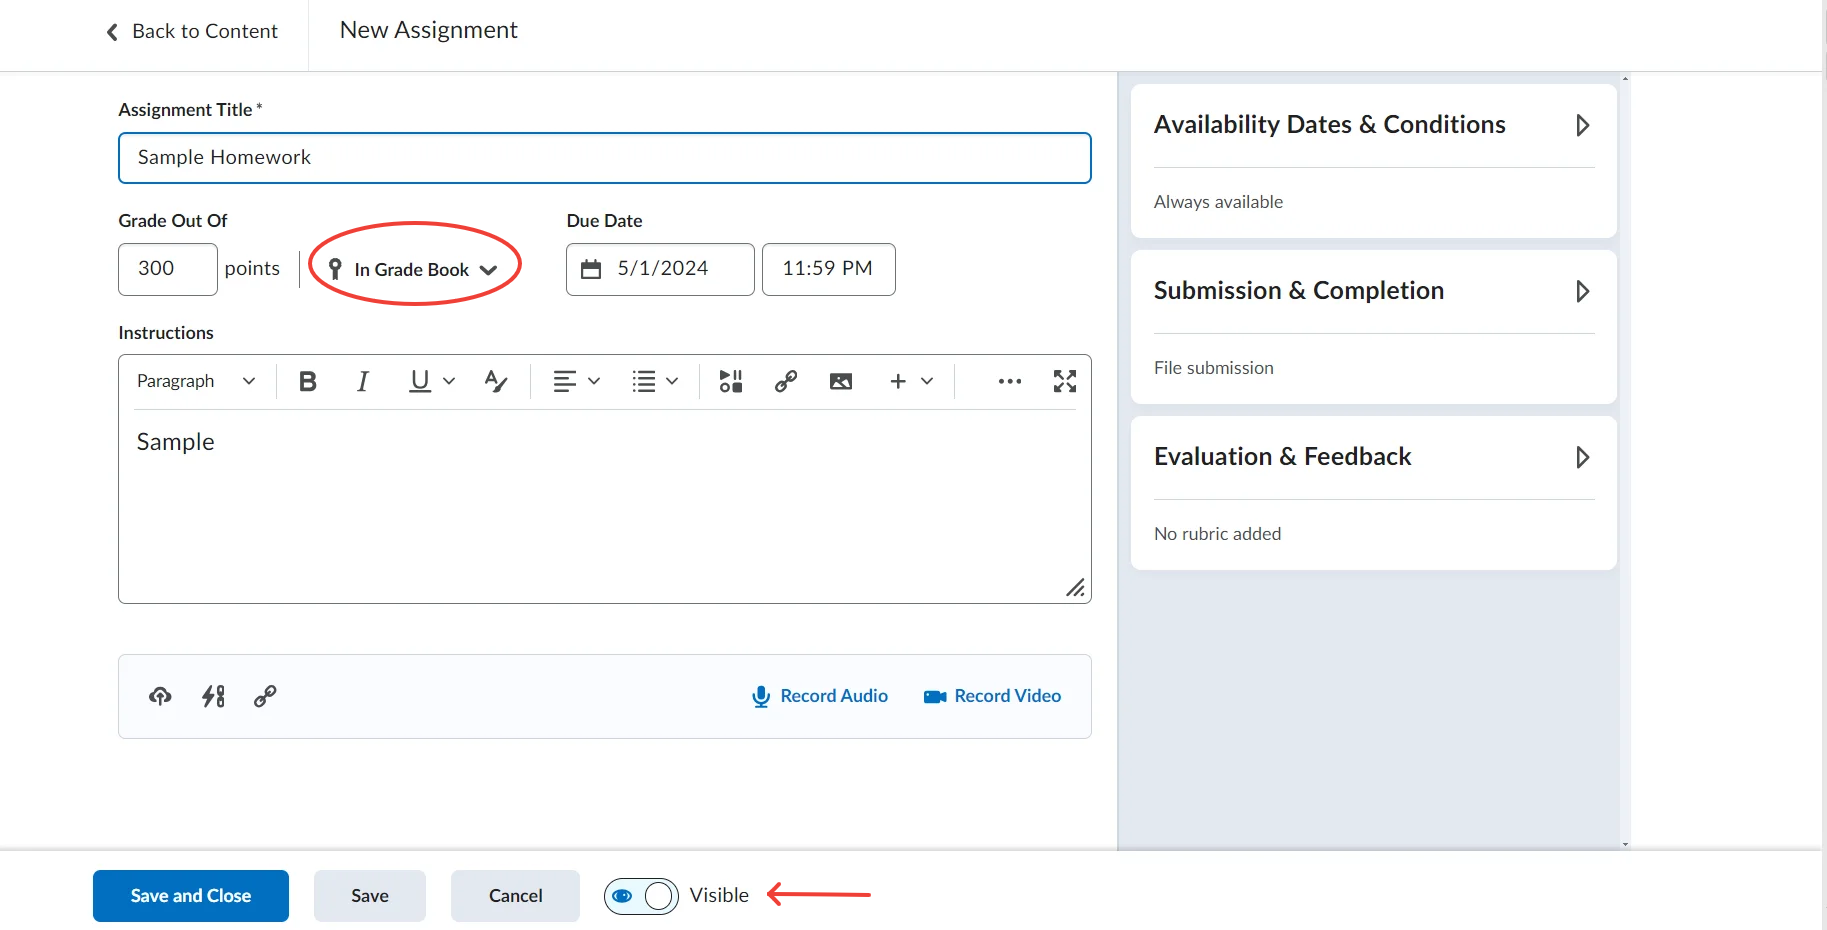Toggle the assignment's Visible switch
1827x930 pixels.
coord(640,896)
